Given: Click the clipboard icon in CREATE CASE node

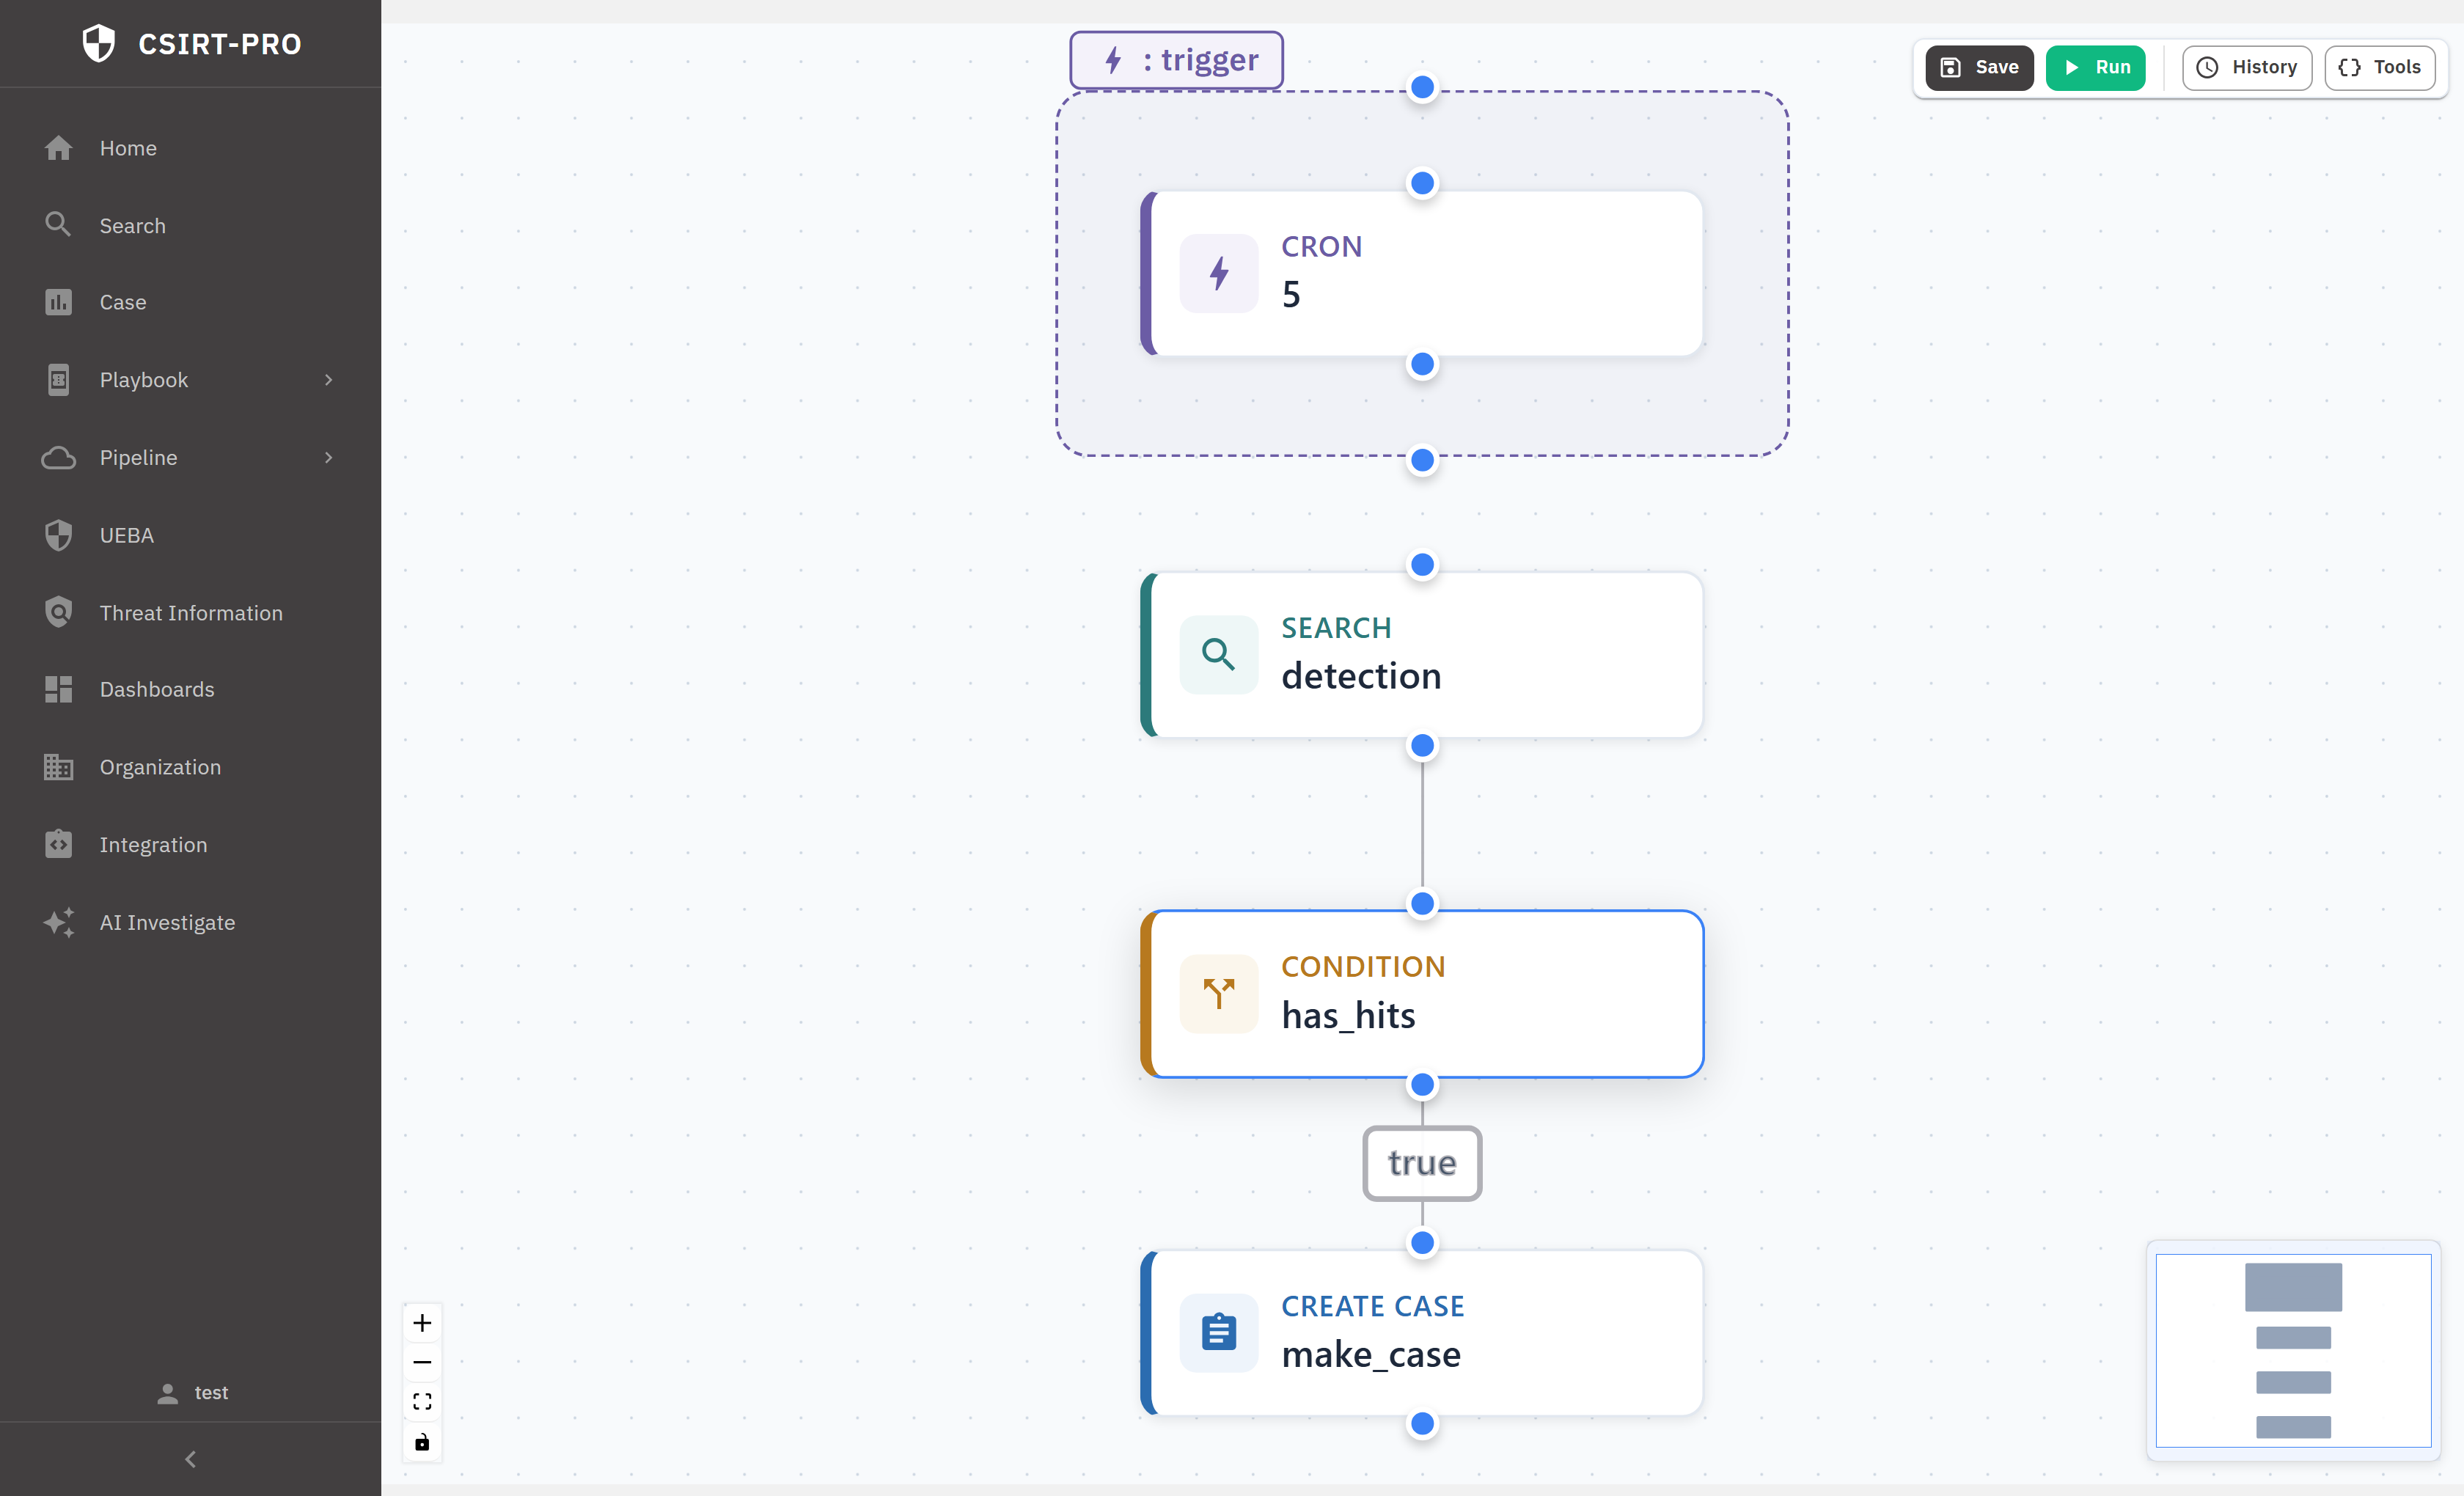Looking at the screenshot, I should 1218,1333.
